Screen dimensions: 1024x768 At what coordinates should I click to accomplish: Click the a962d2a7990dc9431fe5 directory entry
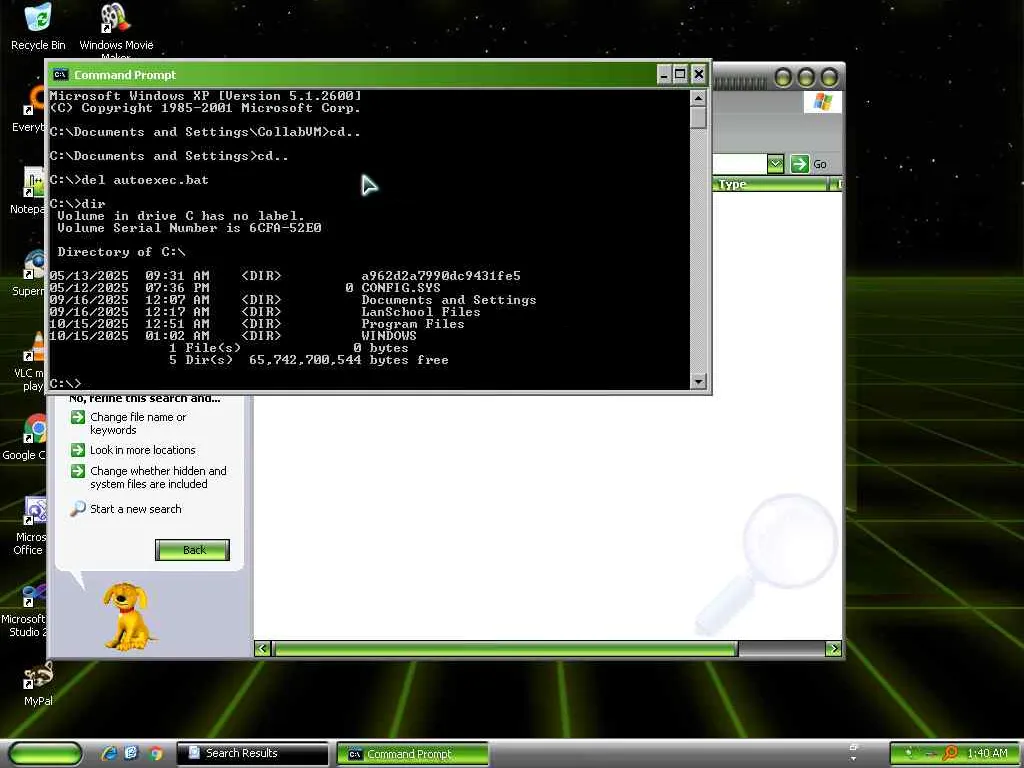(441, 276)
